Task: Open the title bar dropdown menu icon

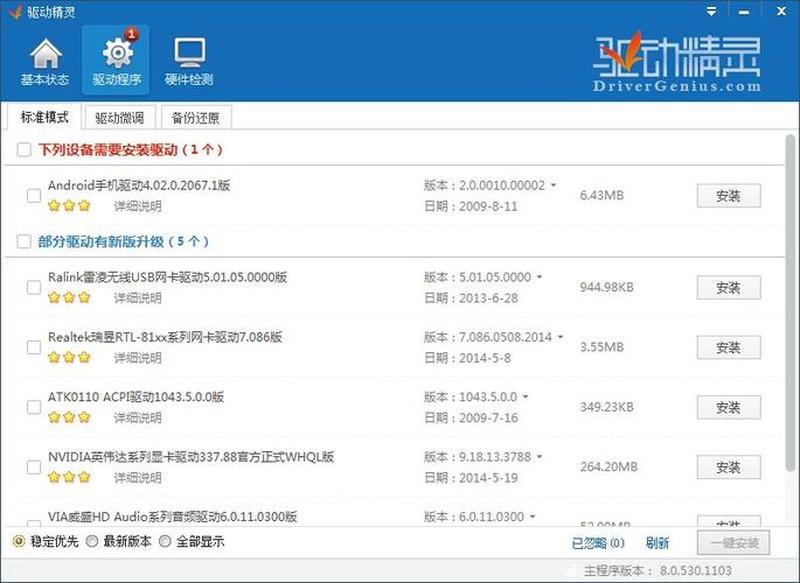Action: 711,11
